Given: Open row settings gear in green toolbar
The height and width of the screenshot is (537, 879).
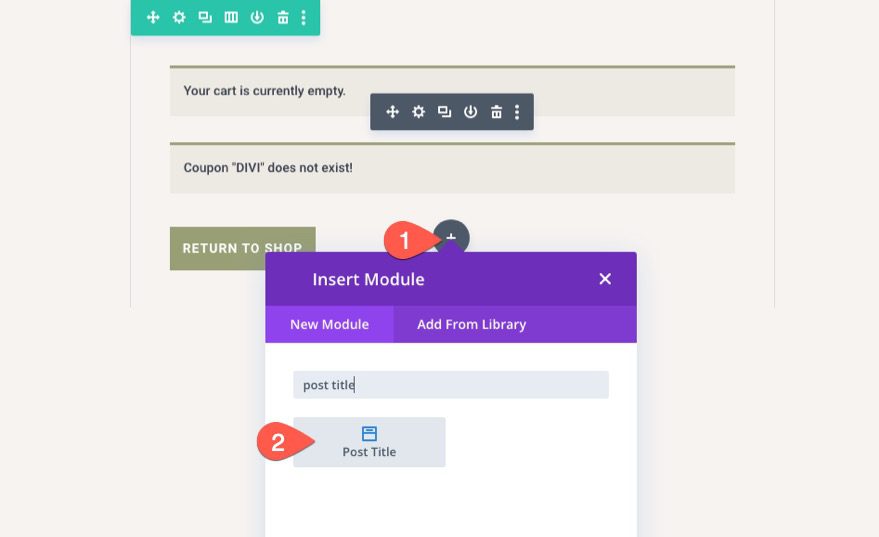Looking at the screenshot, I should [179, 17].
